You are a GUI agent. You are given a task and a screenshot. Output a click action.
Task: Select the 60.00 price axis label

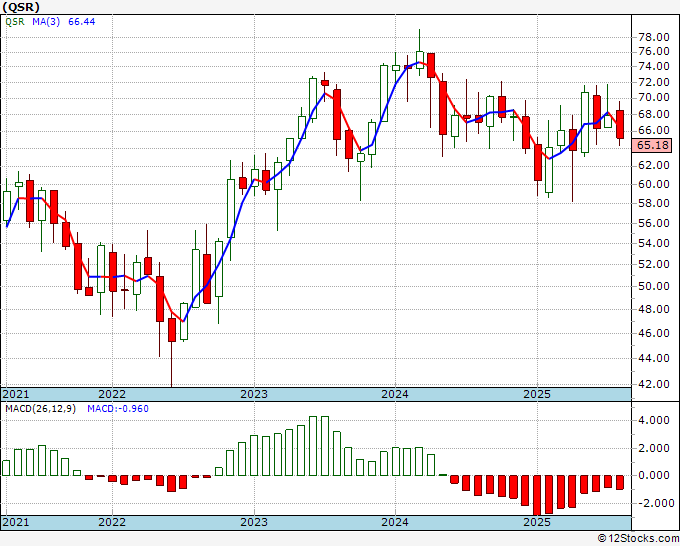point(654,184)
